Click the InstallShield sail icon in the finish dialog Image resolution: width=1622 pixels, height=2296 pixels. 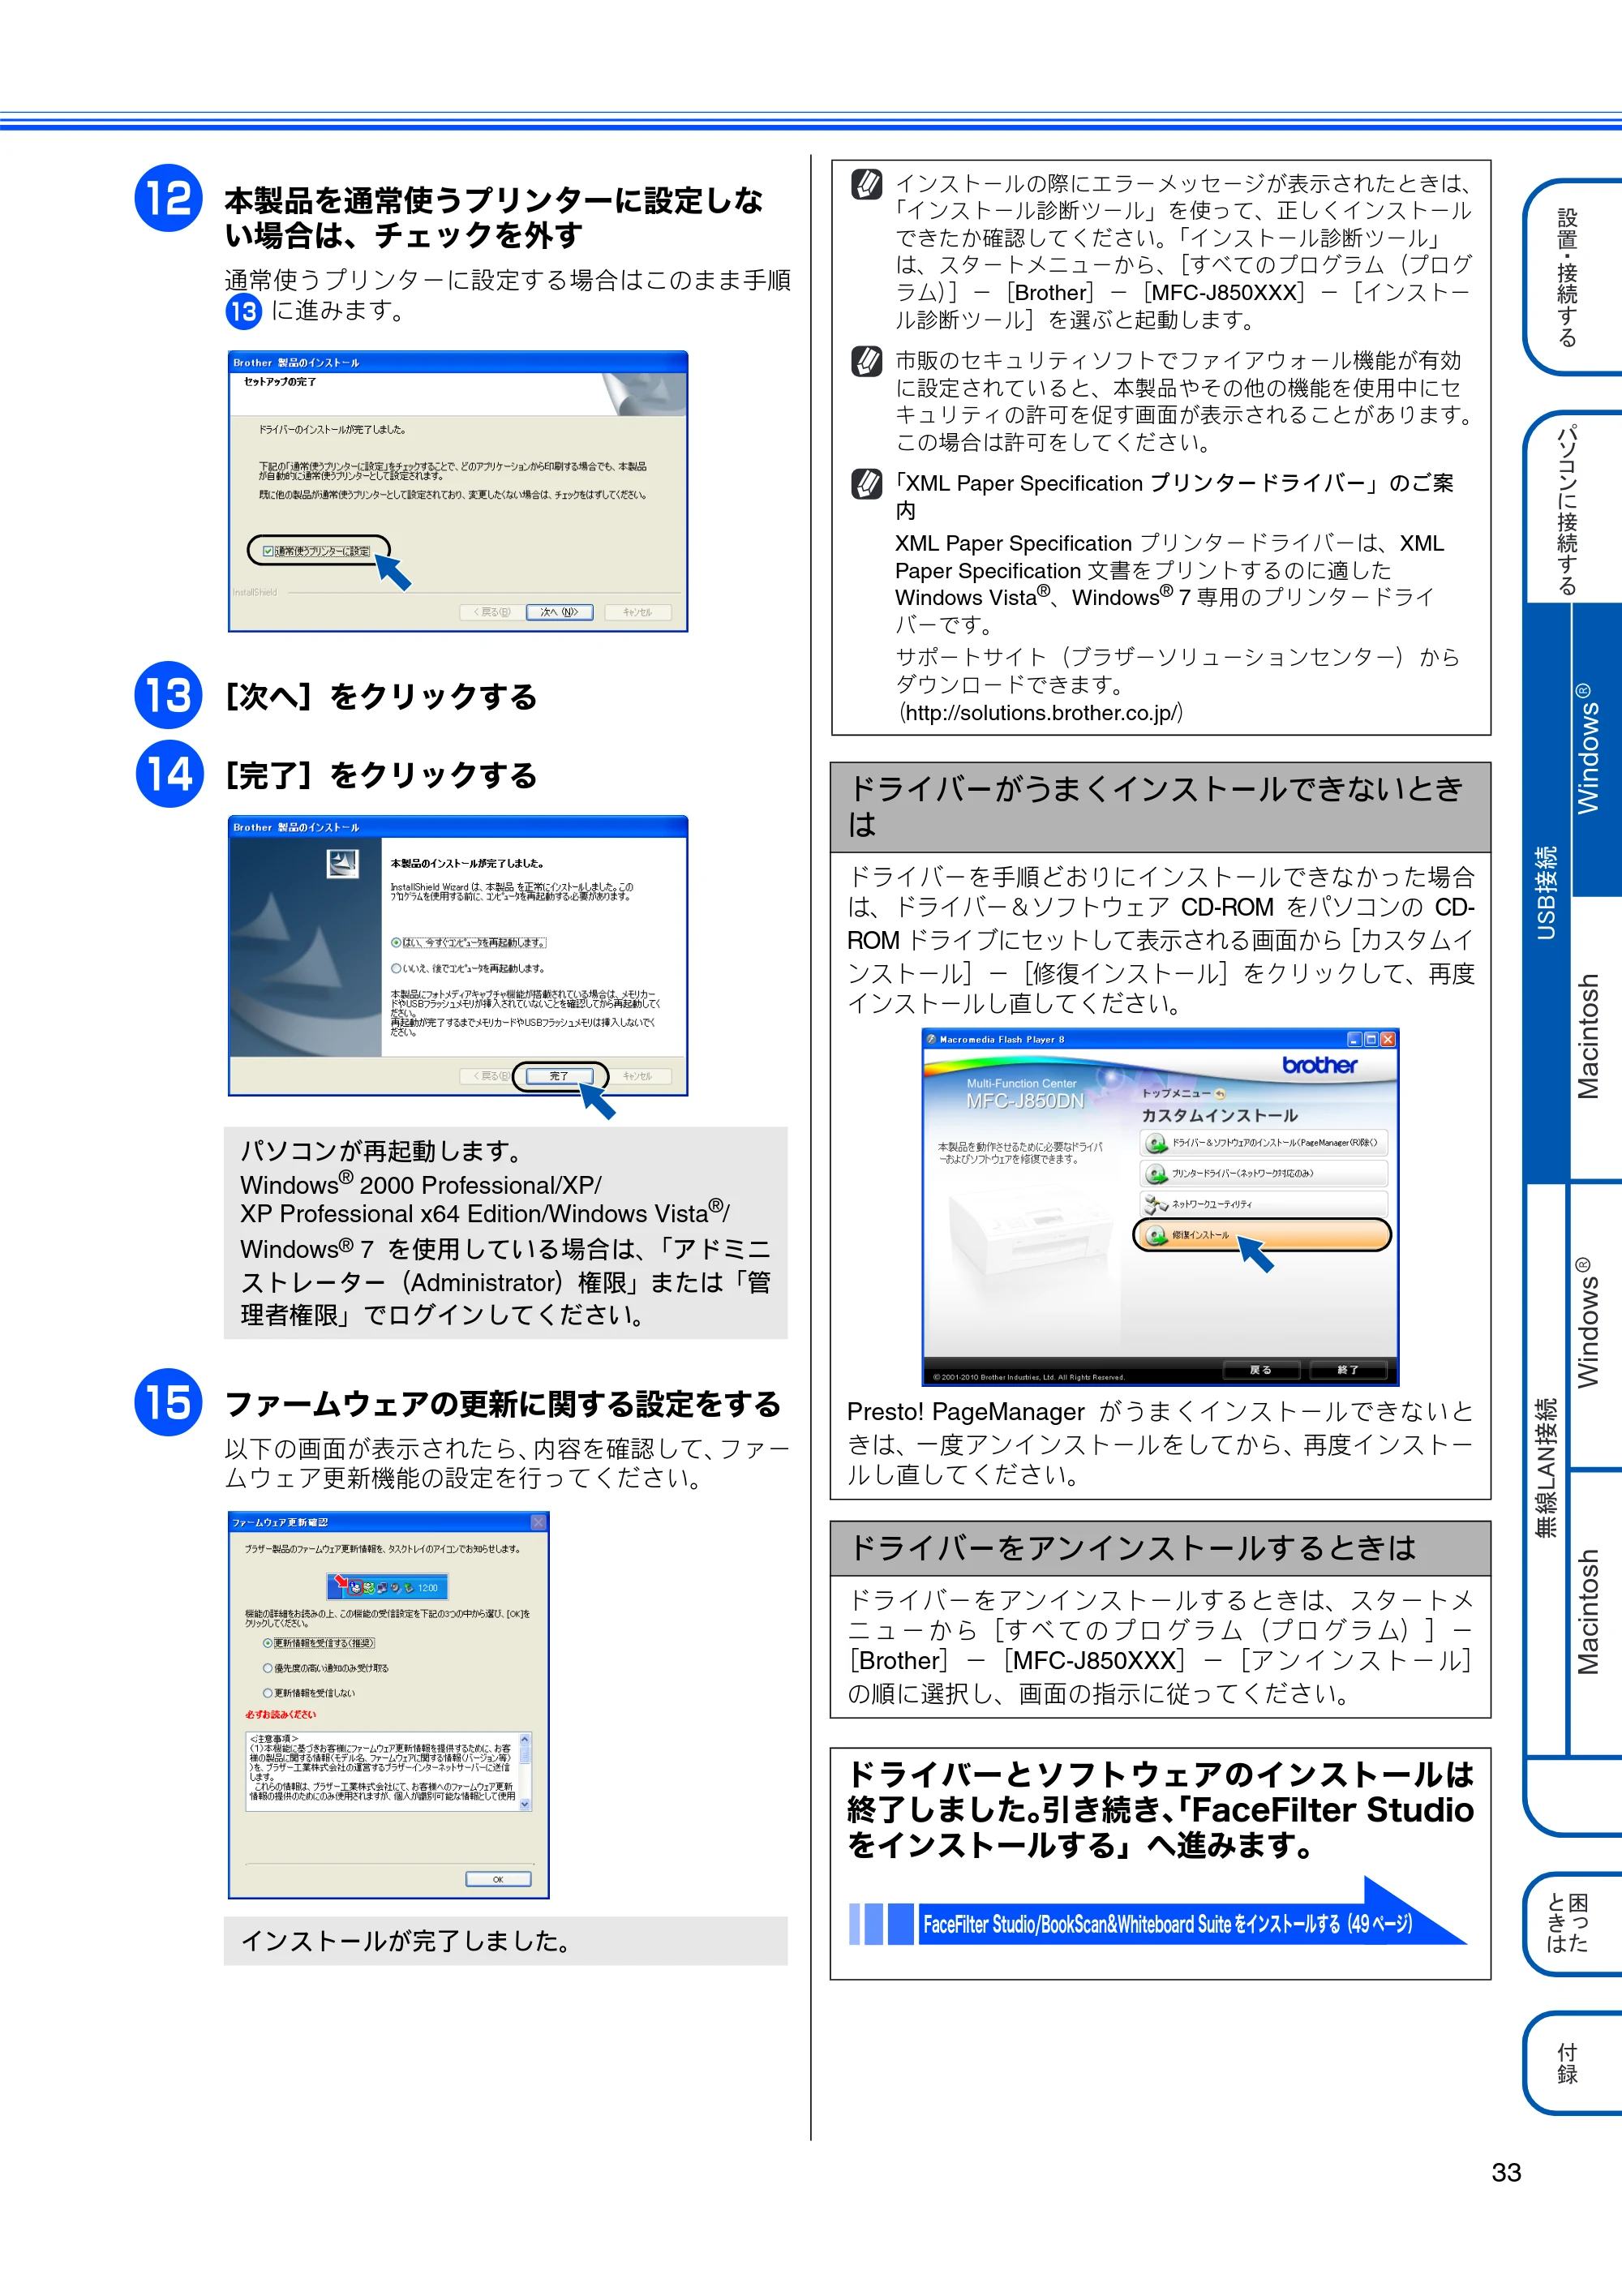pyautogui.click(x=343, y=864)
